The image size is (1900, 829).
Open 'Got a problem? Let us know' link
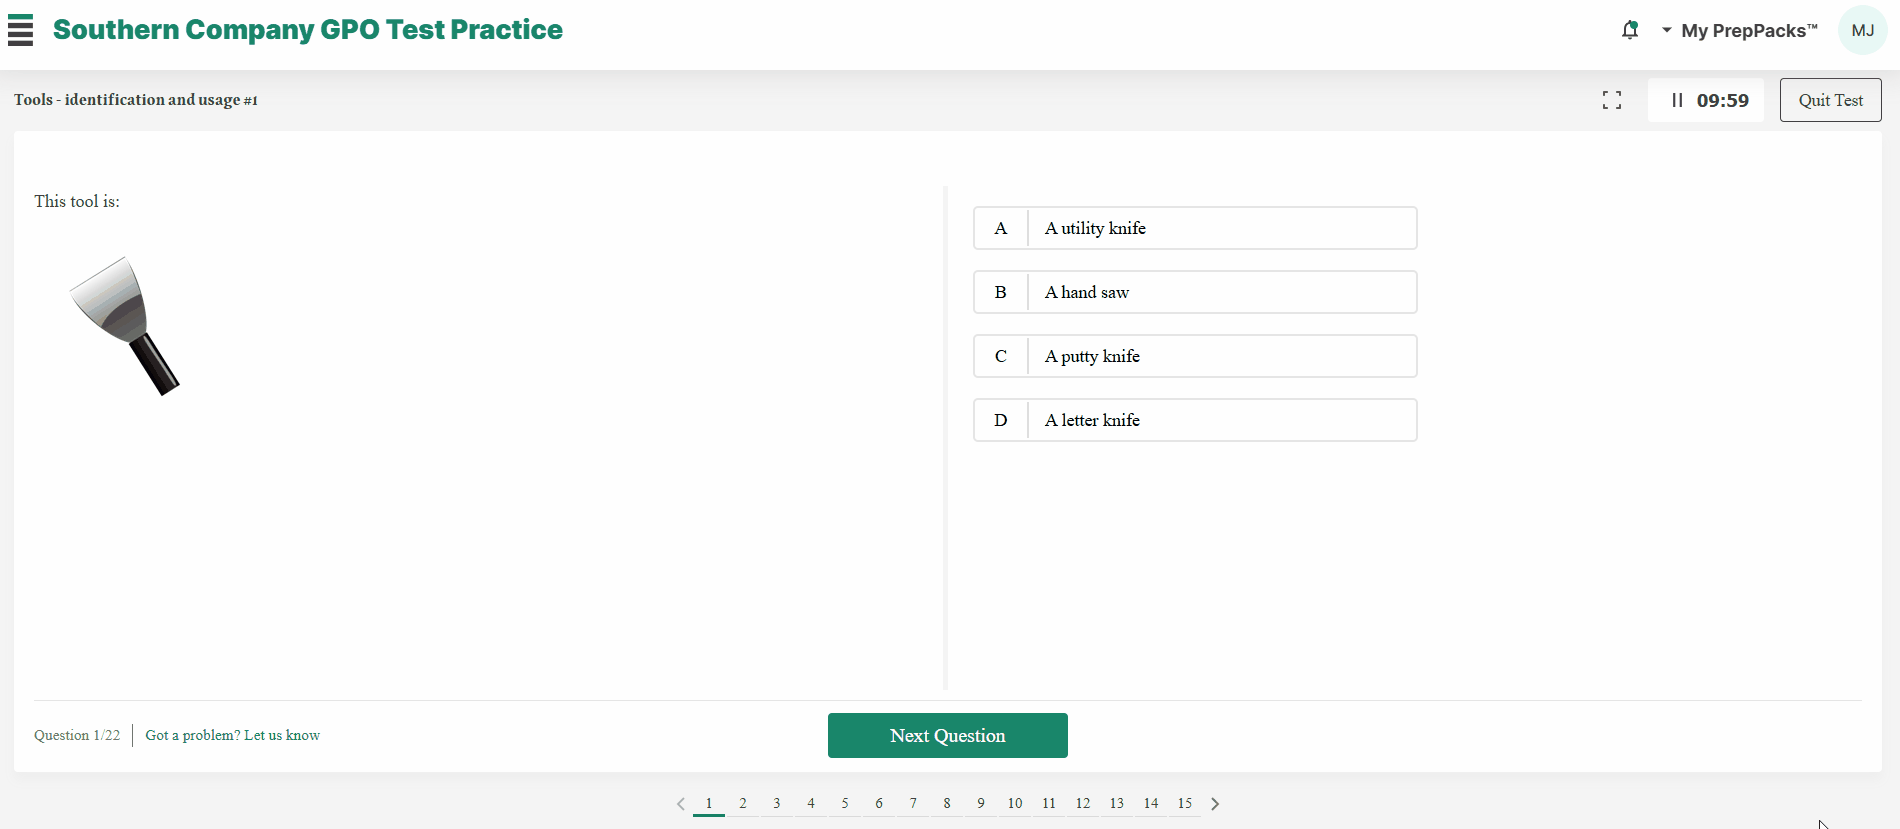pos(233,735)
